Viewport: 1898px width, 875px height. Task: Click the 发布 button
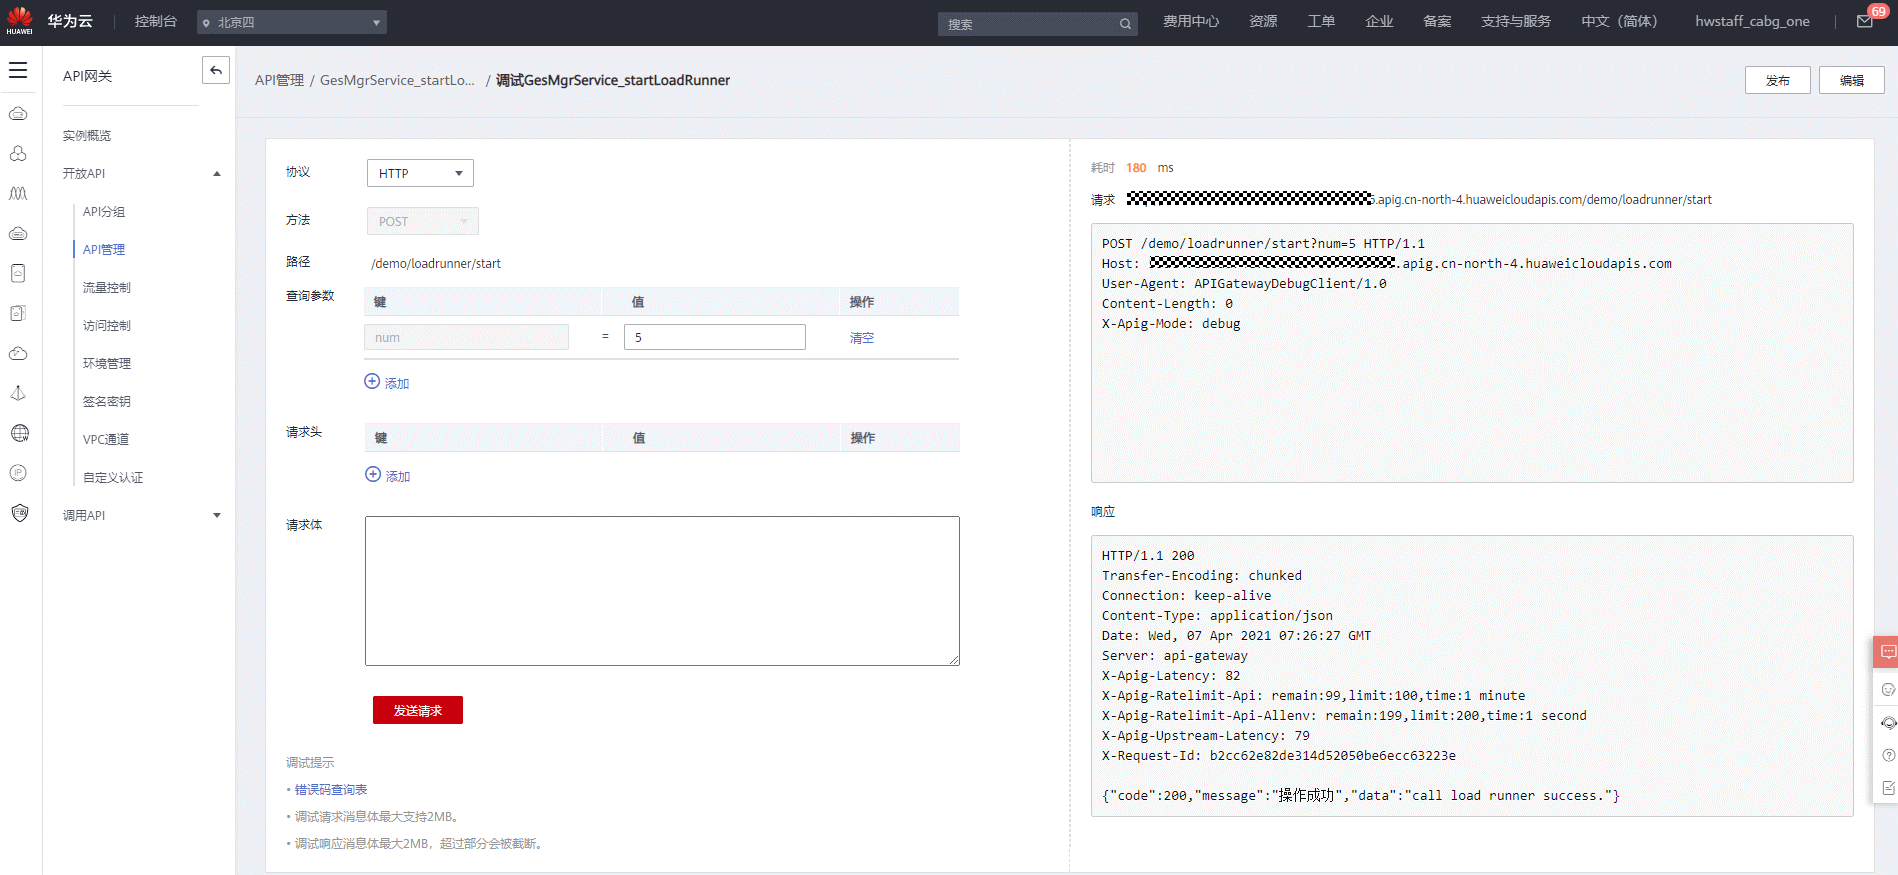1777,81
